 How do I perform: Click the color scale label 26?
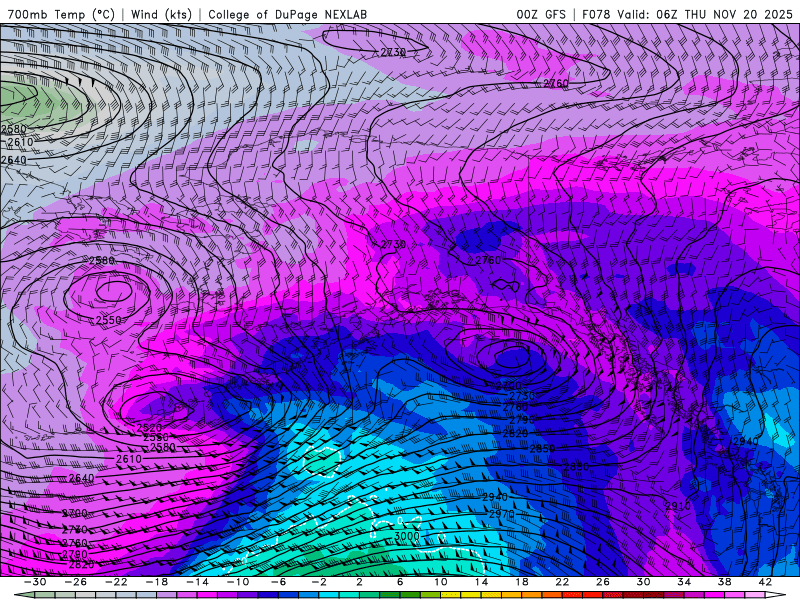click(603, 582)
